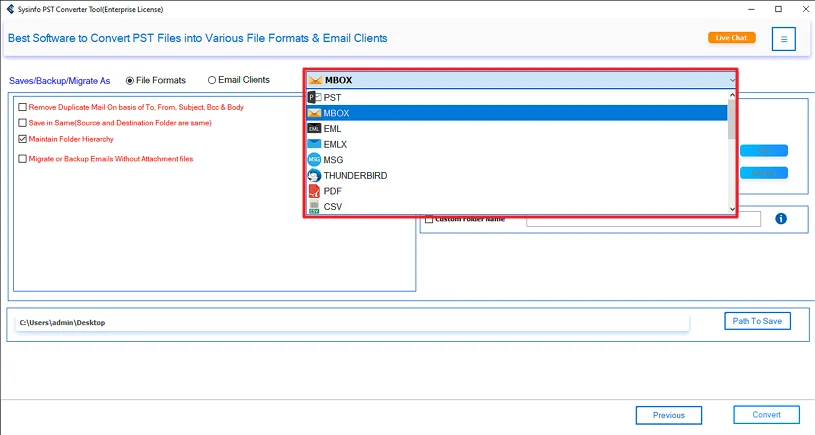Screen dimensions: 815x435
Task: Select the File Formats radio button
Action: [130, 81]
